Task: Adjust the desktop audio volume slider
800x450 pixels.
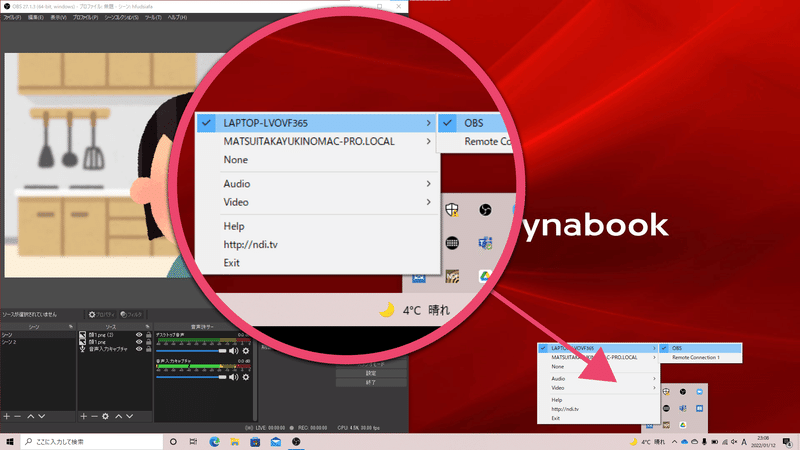Action: (x=191, y=351)
